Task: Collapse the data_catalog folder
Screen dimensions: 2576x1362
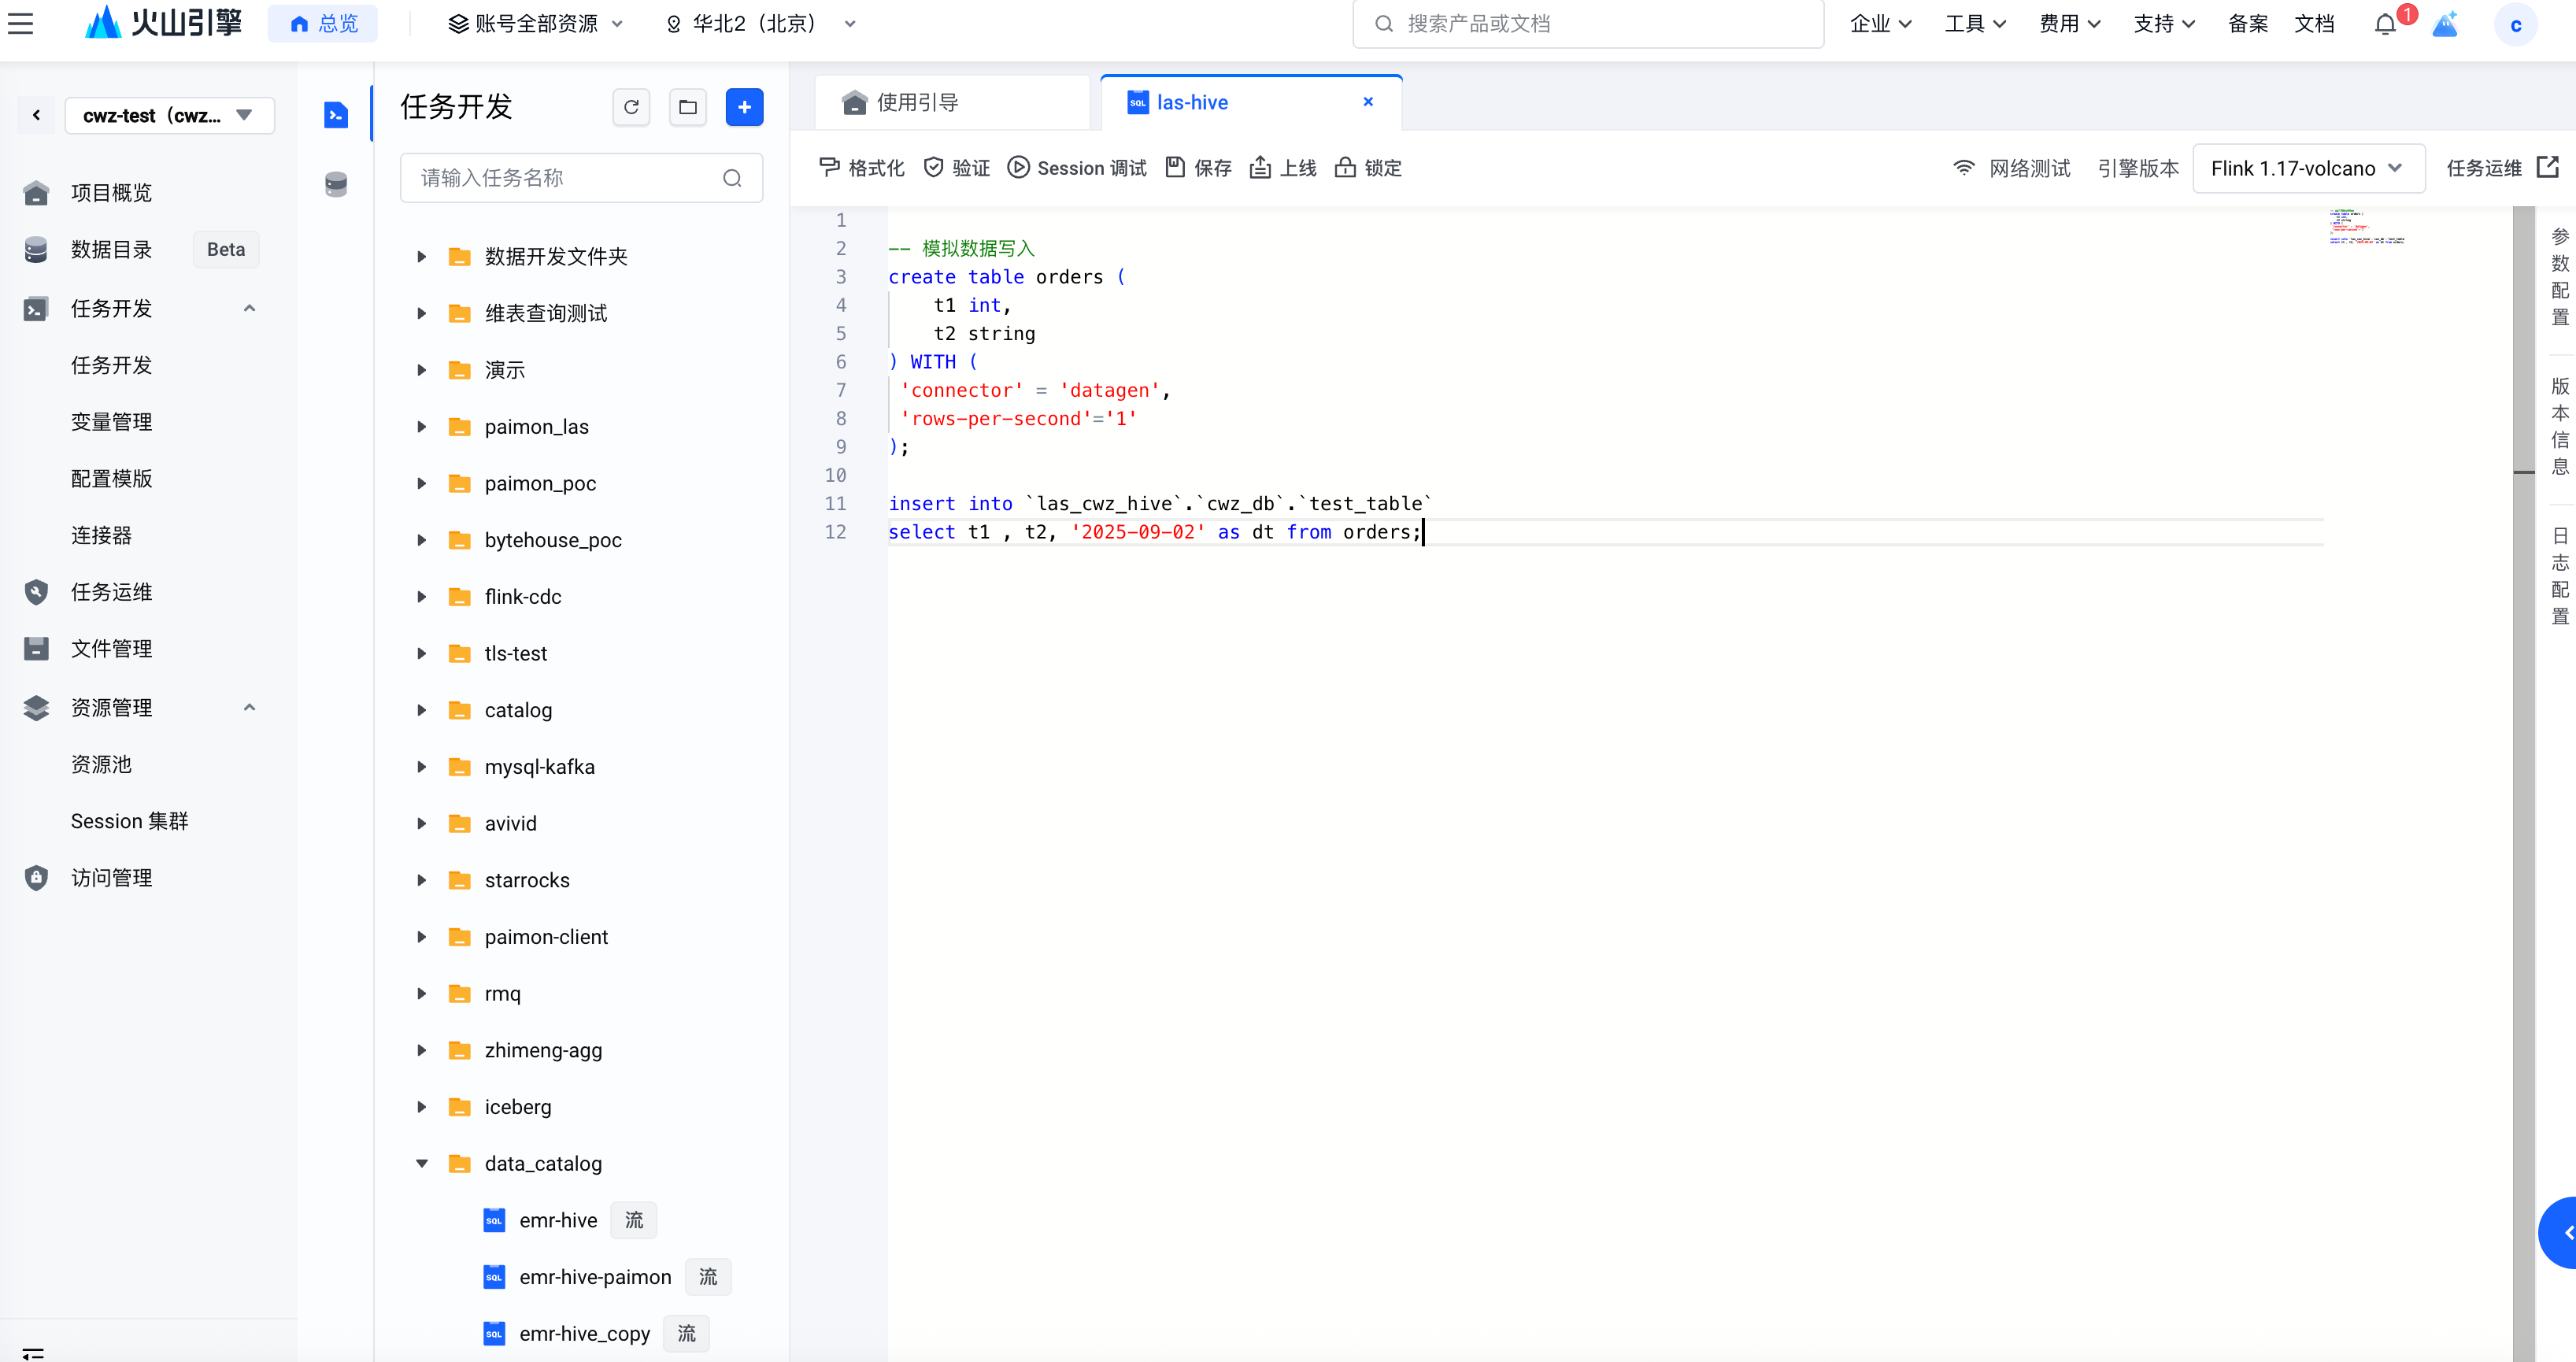Action: [422, 1163]
